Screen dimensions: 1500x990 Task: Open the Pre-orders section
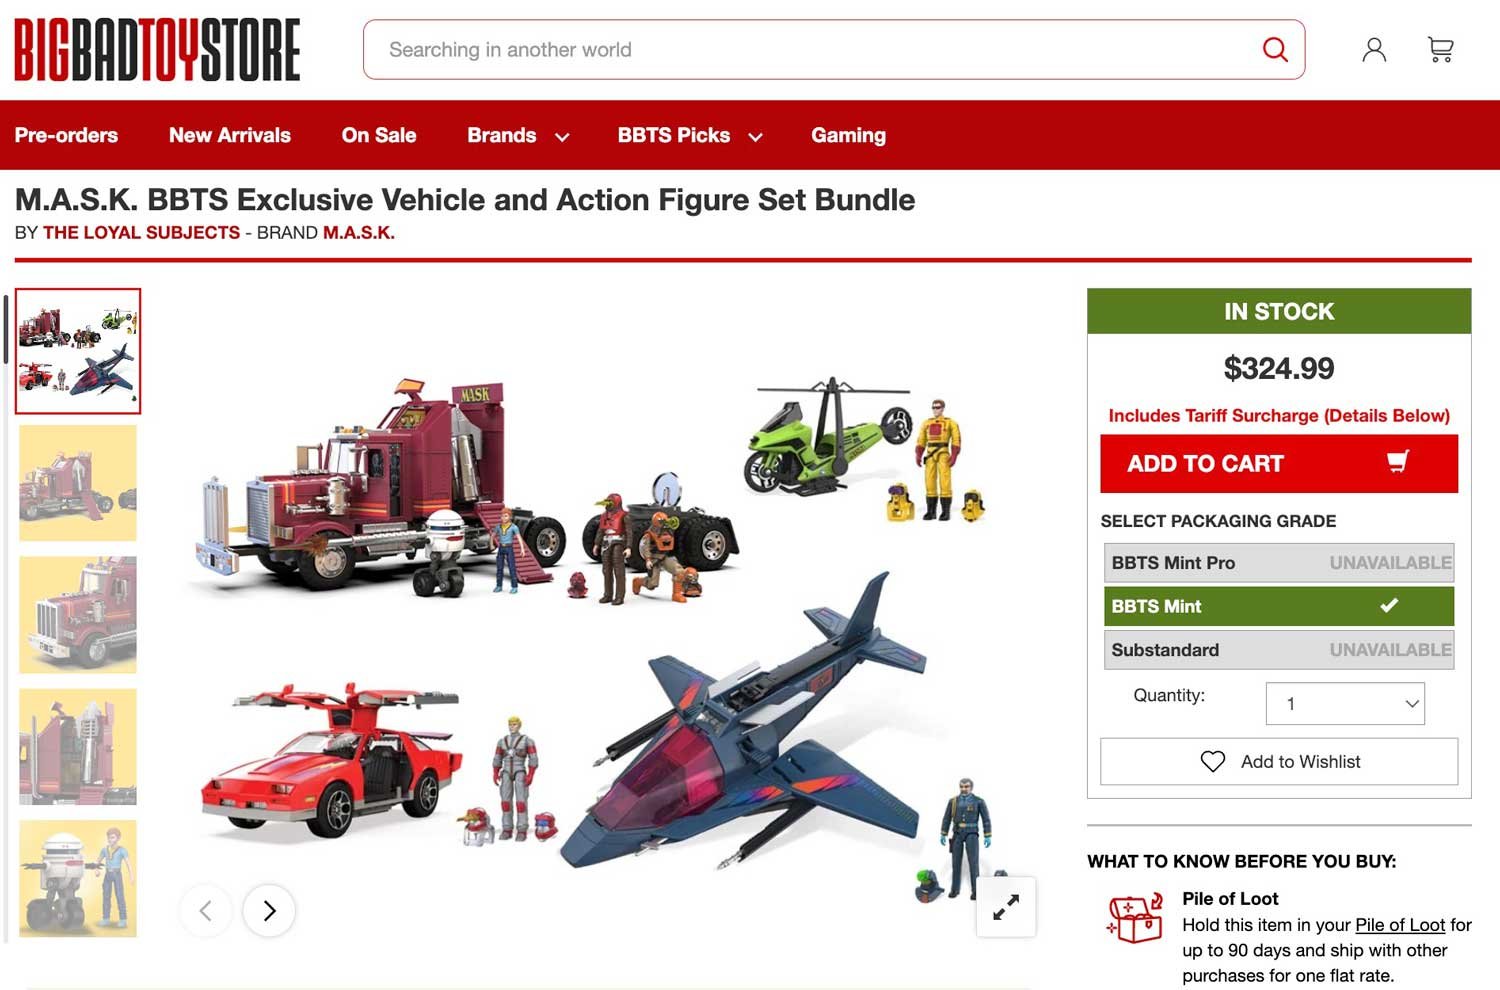66,135
